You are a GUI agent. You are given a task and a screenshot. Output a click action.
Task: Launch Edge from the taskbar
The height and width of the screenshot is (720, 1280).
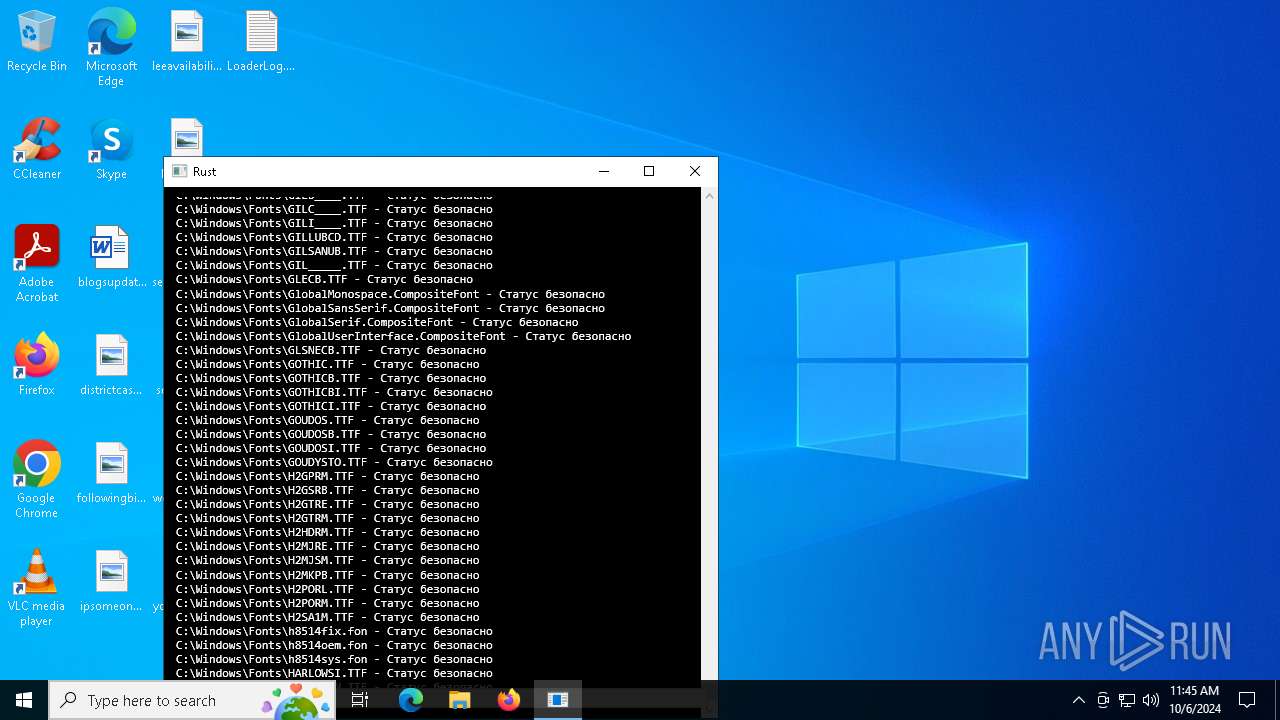coord(411,700)
